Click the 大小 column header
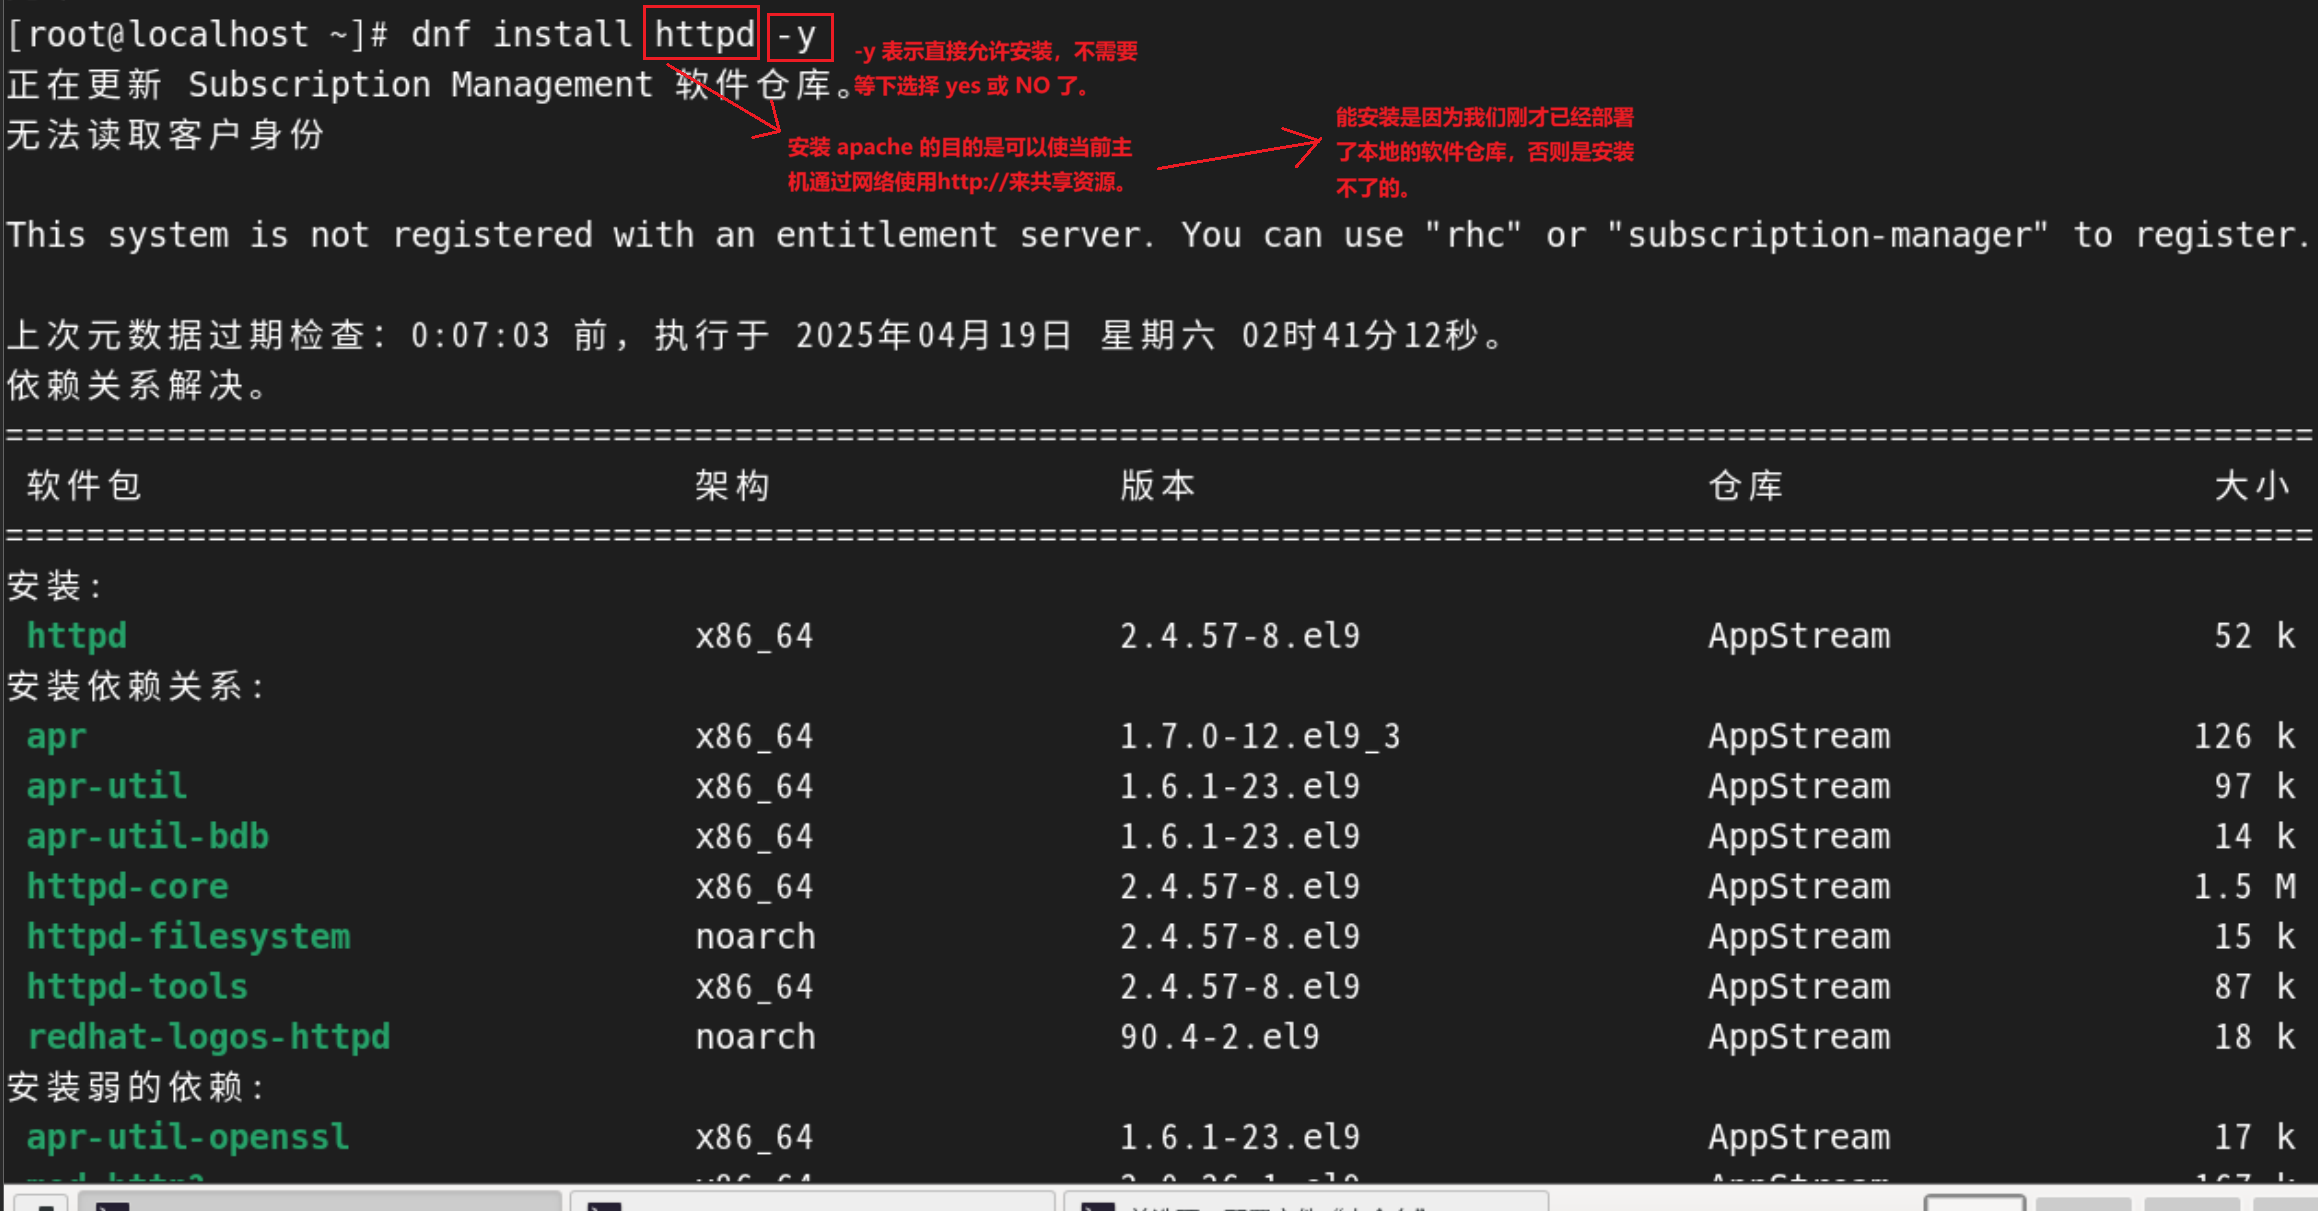The width and height of the screenshot is (2318, 1211). pyautogui.click(x=2251, y=486)
